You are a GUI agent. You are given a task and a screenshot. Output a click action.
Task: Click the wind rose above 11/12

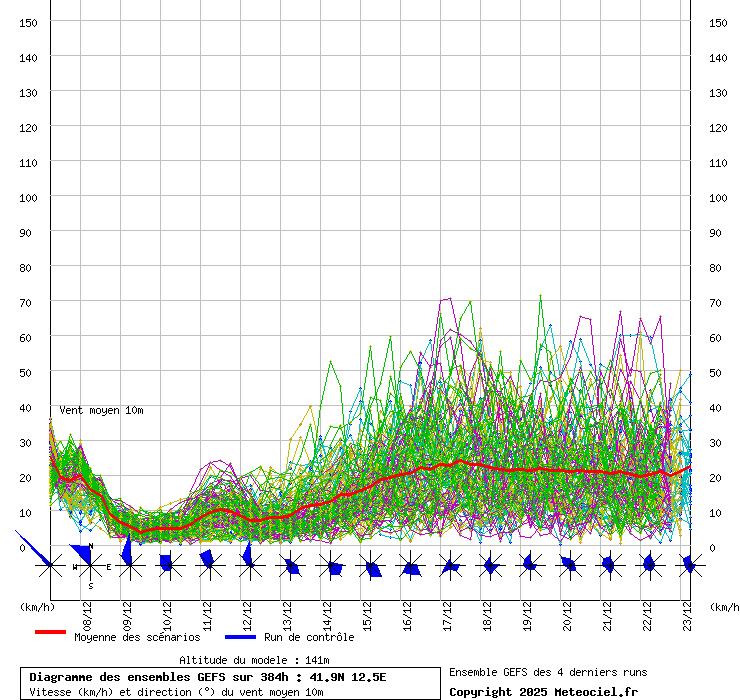point(210,566)
